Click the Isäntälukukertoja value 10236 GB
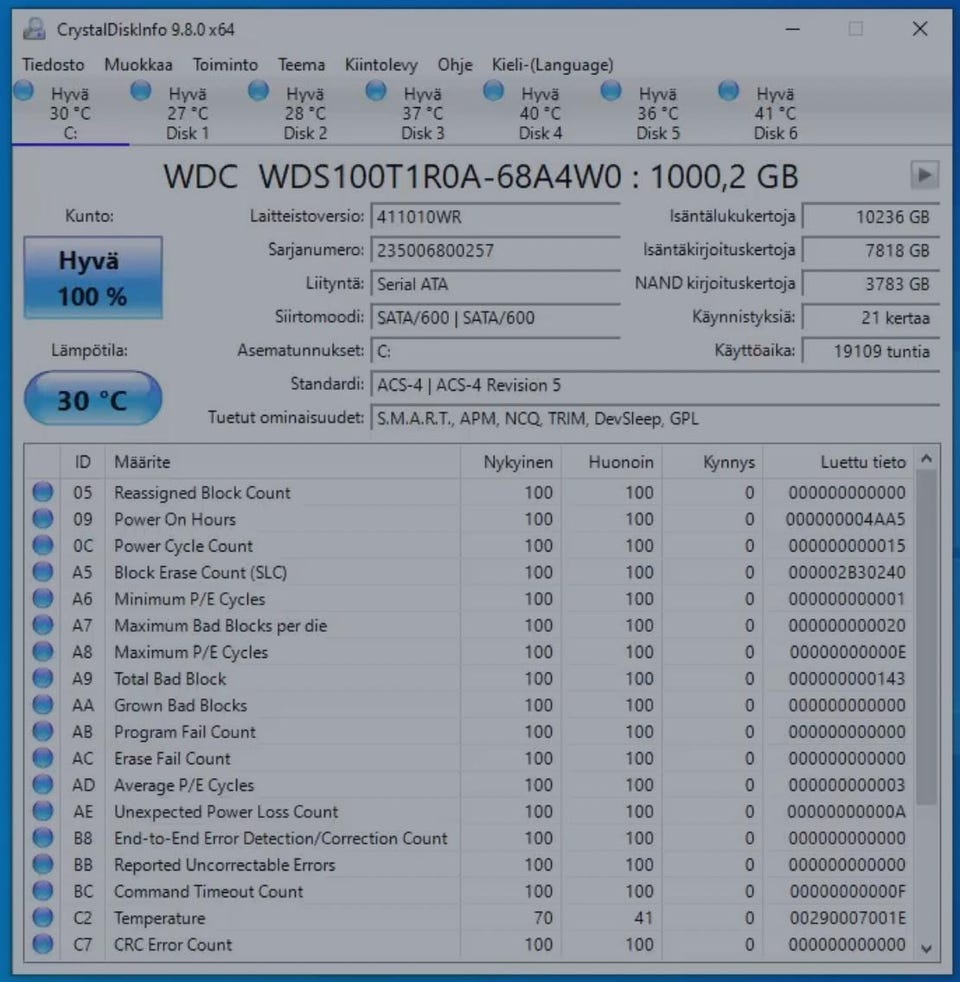The height and width of the screenshot is (982, 960). tap(870, 217)
